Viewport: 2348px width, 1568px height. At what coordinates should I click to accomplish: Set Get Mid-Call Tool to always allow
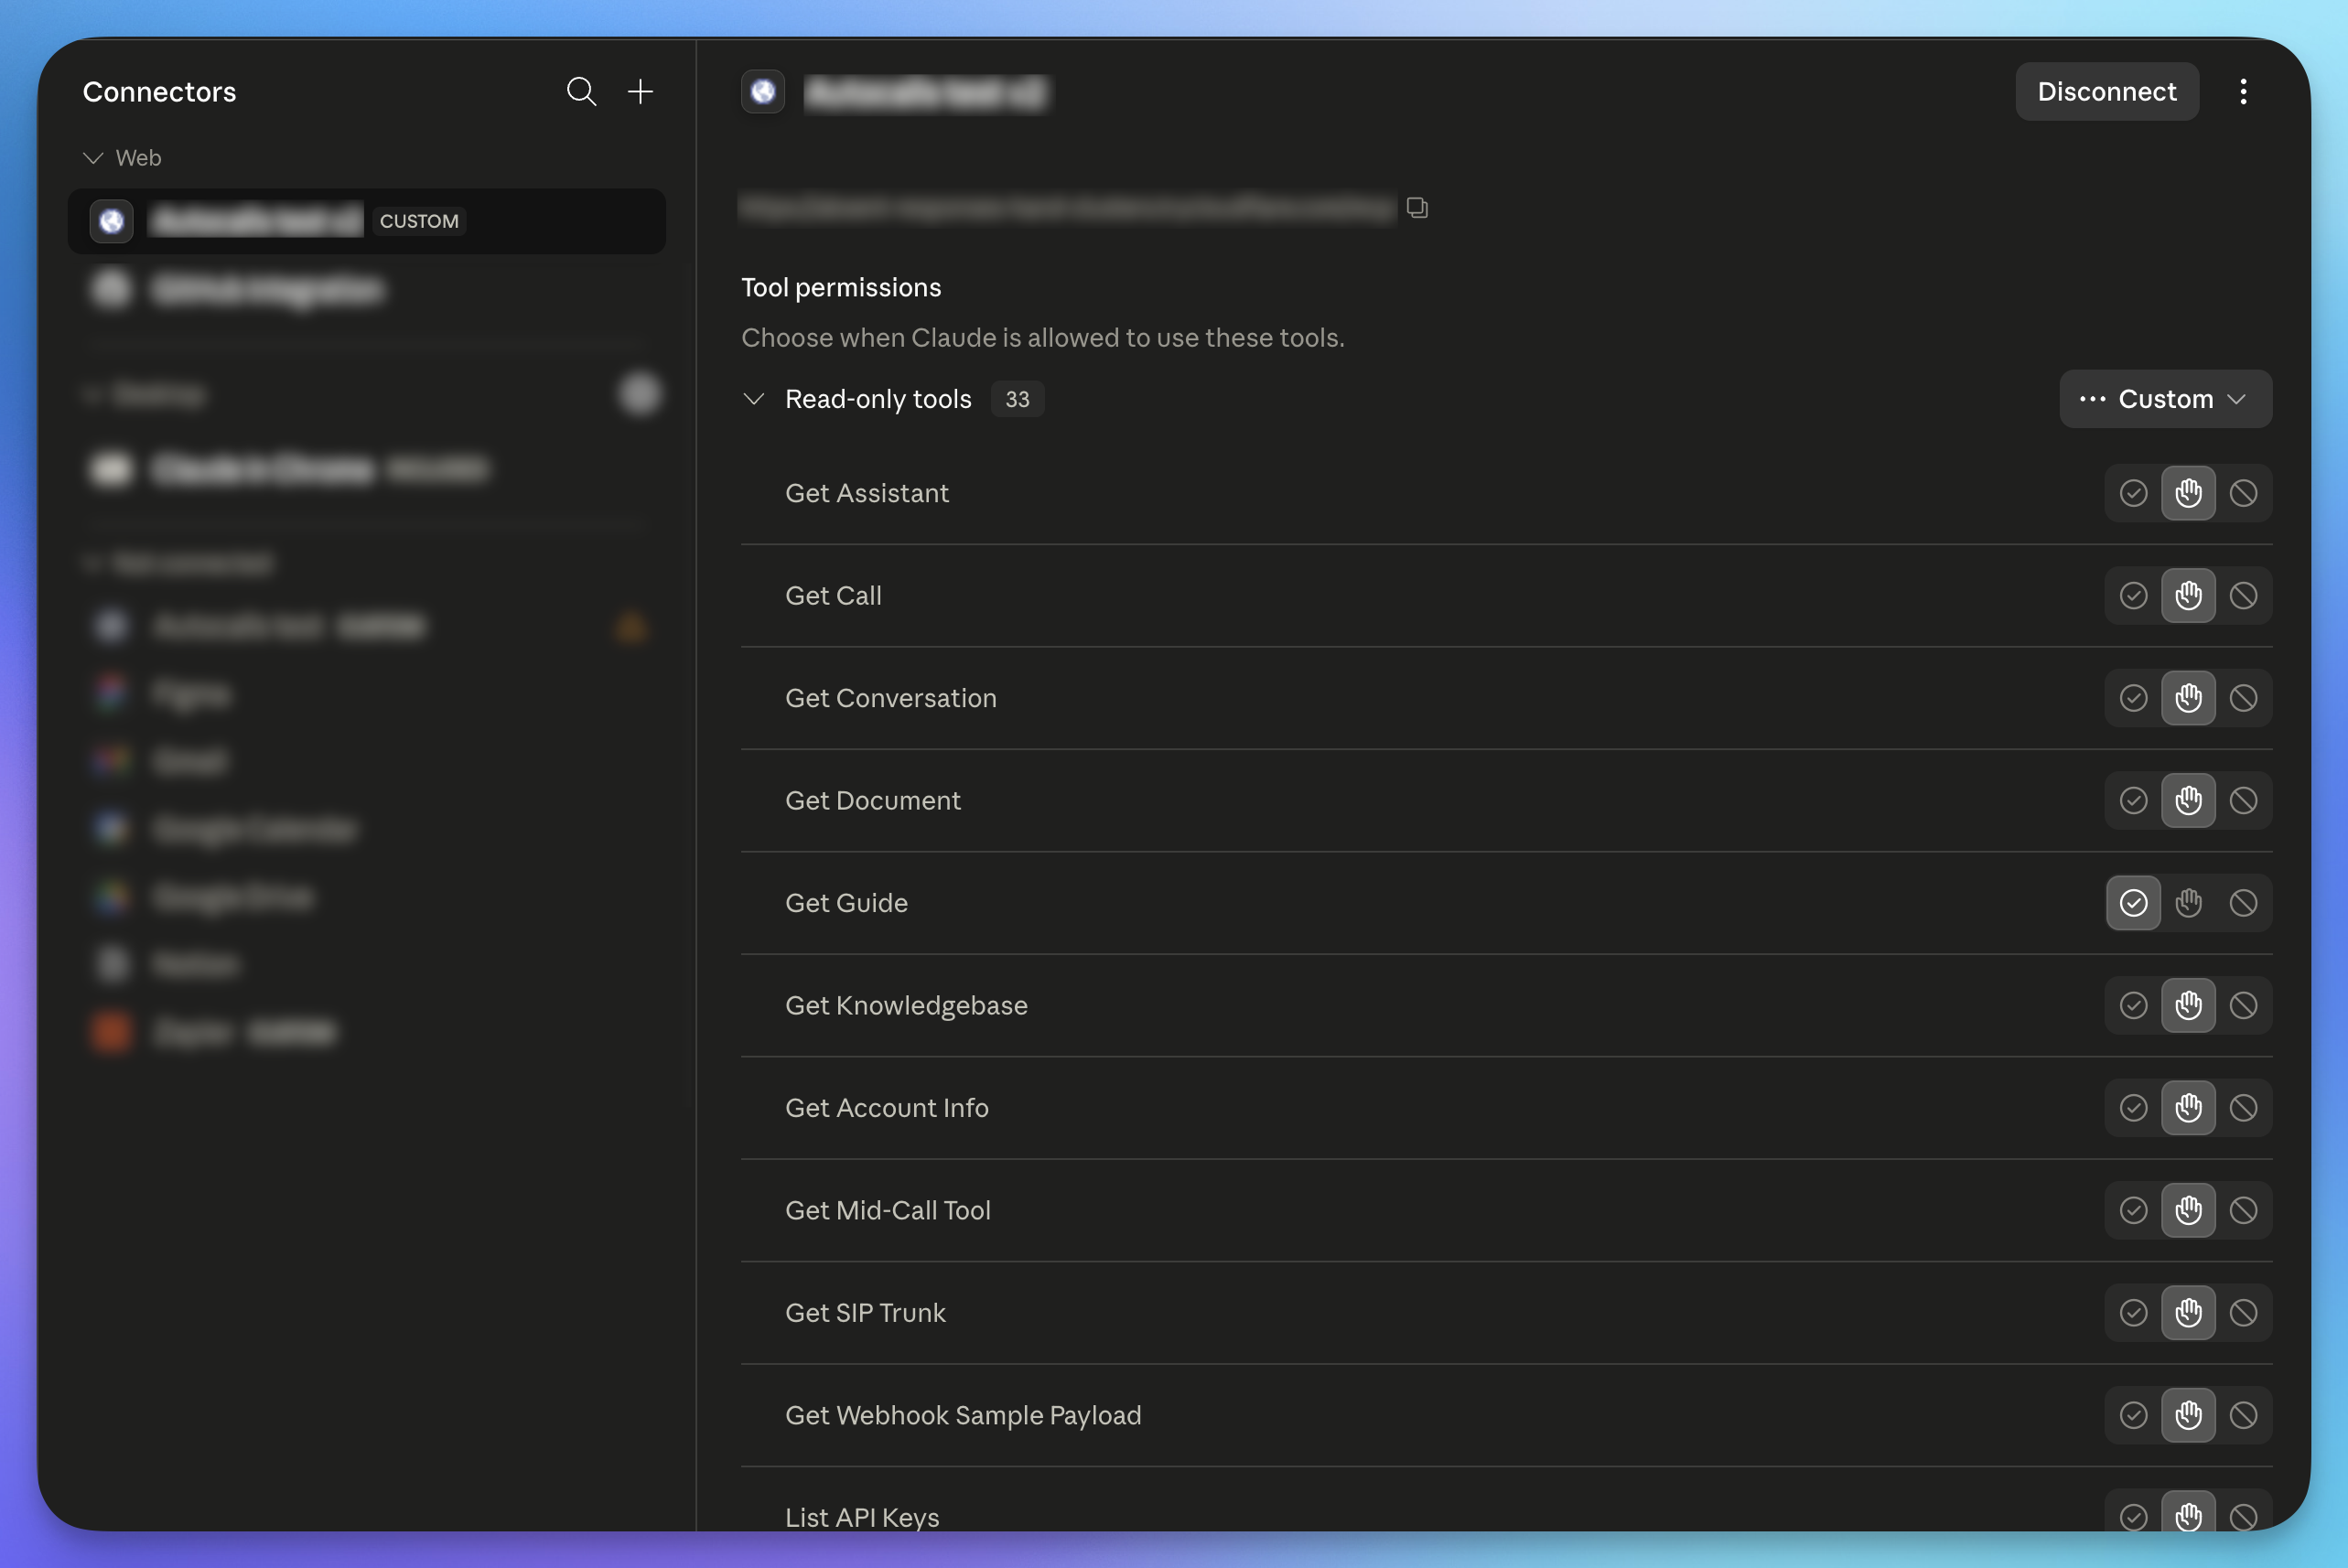click(2133, 1211)
